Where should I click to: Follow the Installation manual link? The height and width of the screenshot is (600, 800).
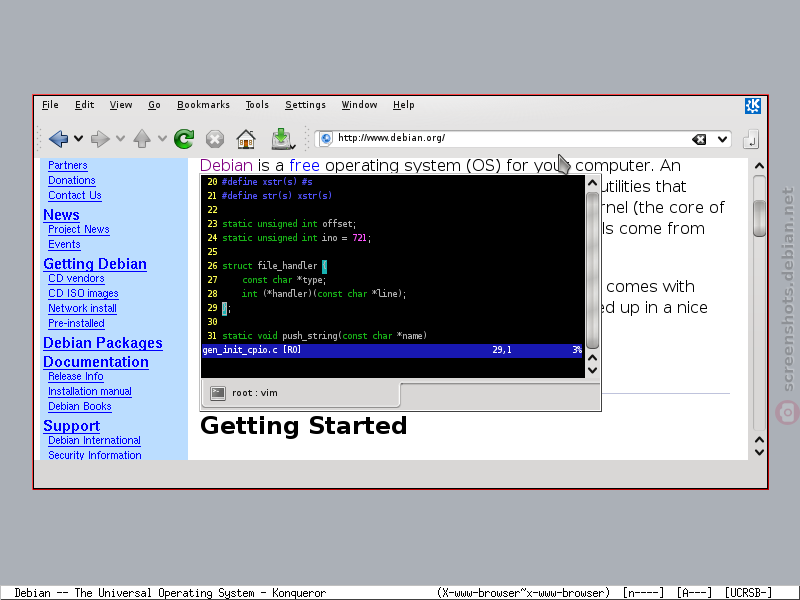coord(90,391)
